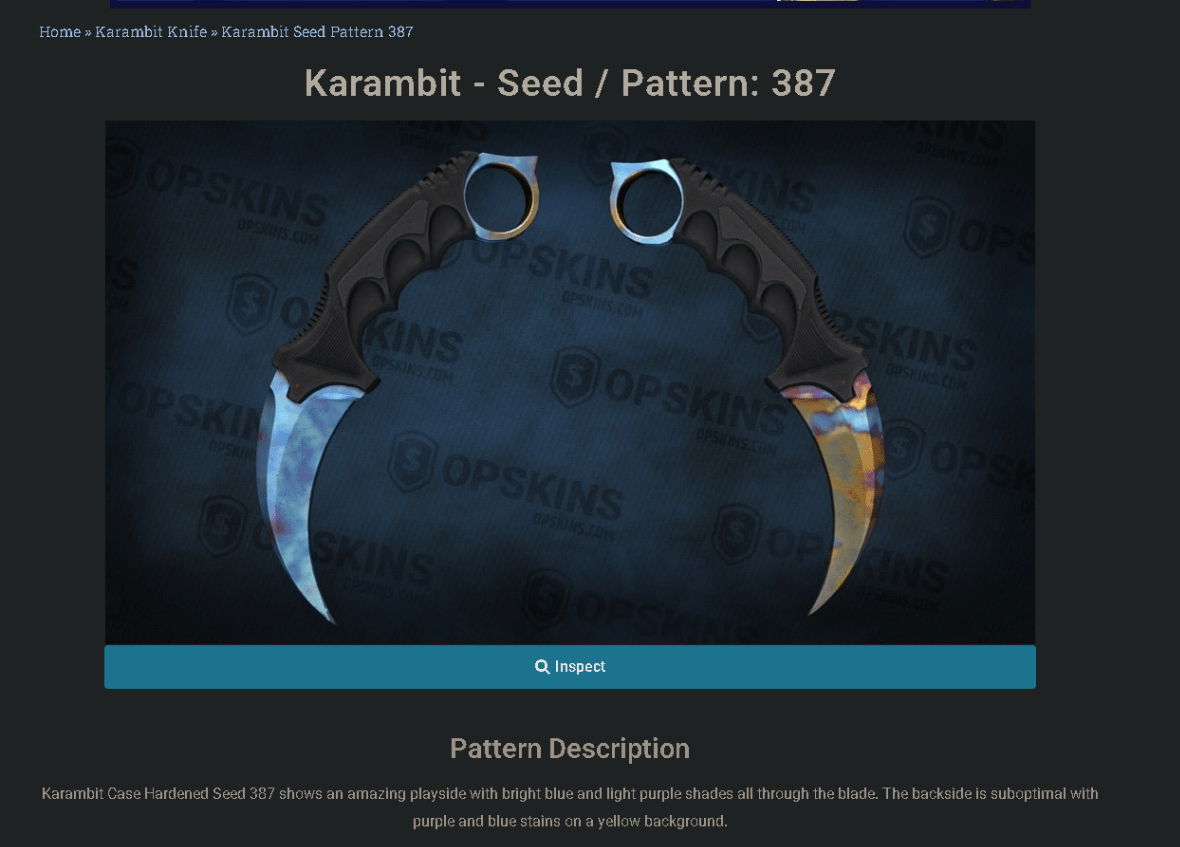This screenshot has height=847, width=1180.
Task: Click the central OPSKINS shield logo watermark
Action: (x=575, y=378)
